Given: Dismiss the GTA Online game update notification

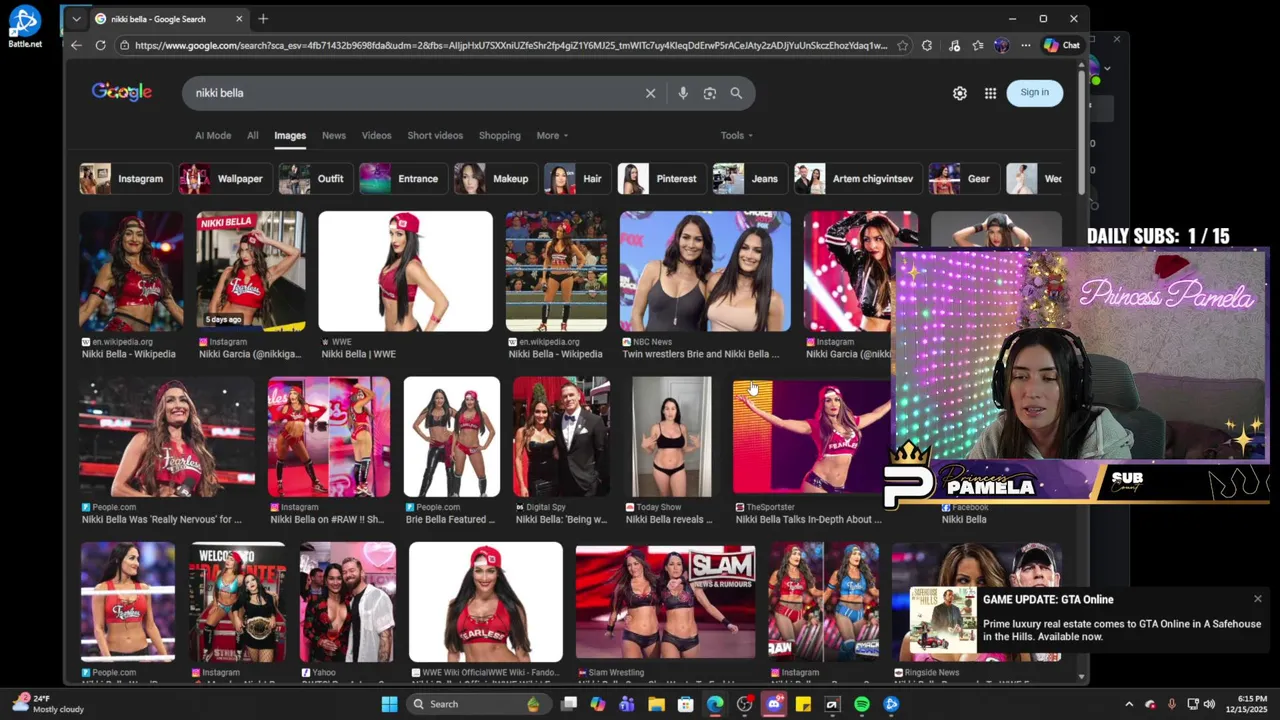Looking at the screenshot, I should (1258, 599).
